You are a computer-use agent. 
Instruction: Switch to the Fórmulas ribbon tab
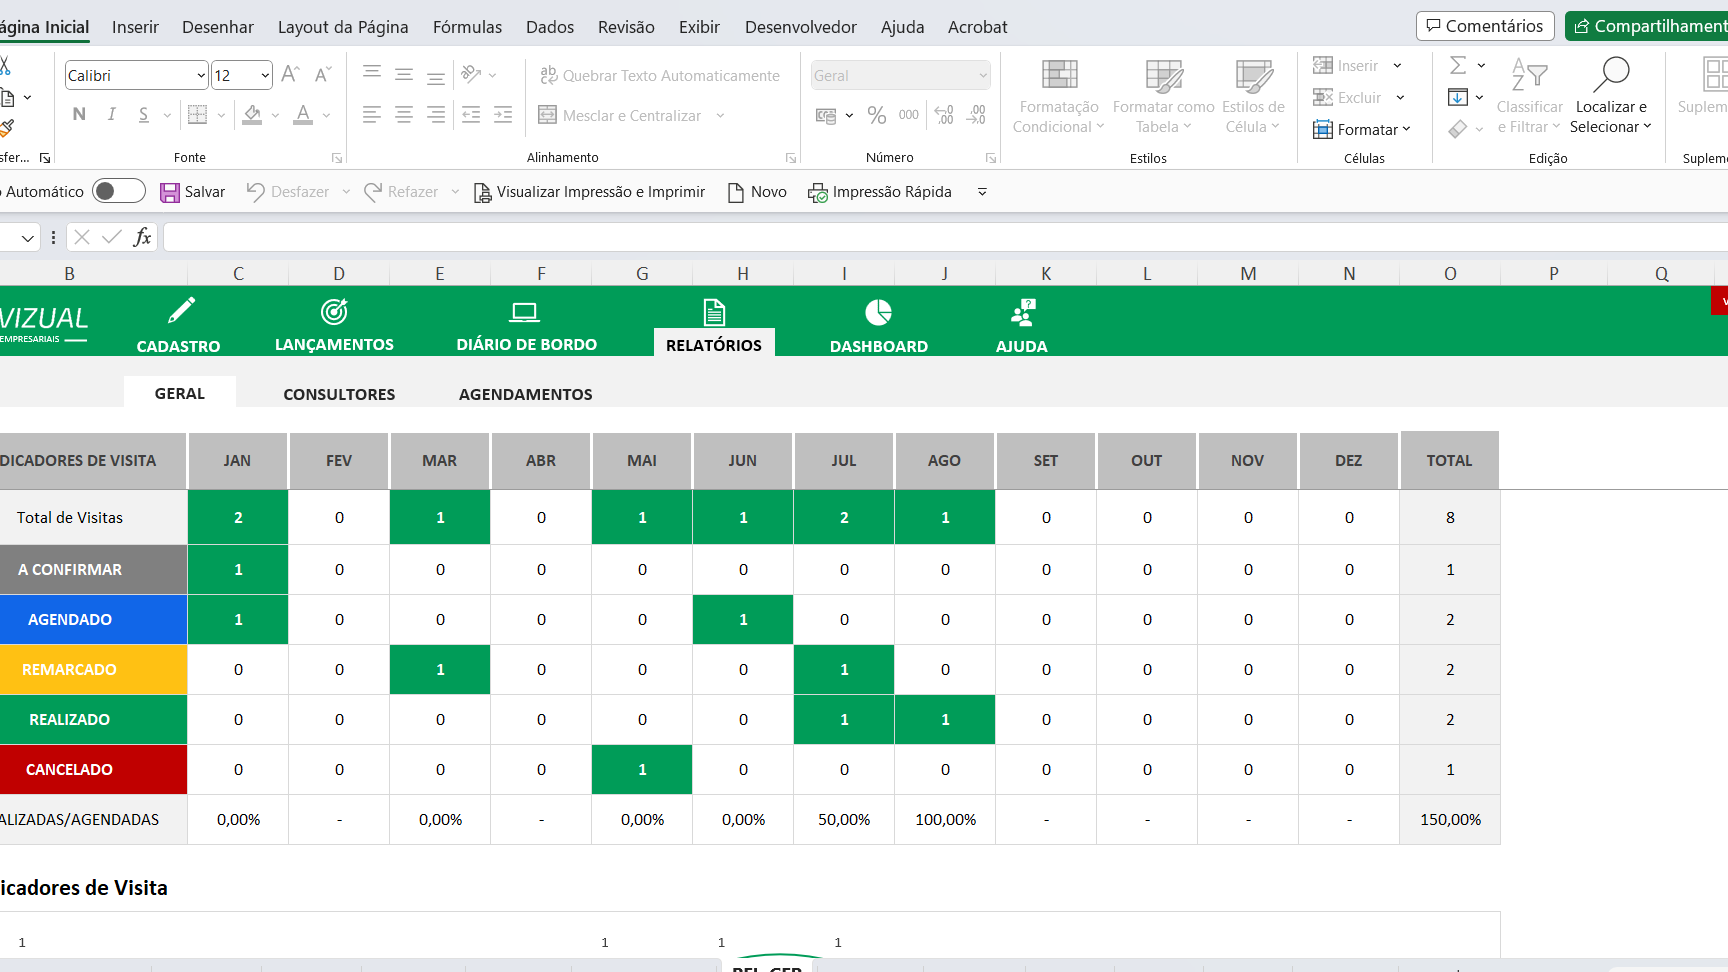pos(467,27)
